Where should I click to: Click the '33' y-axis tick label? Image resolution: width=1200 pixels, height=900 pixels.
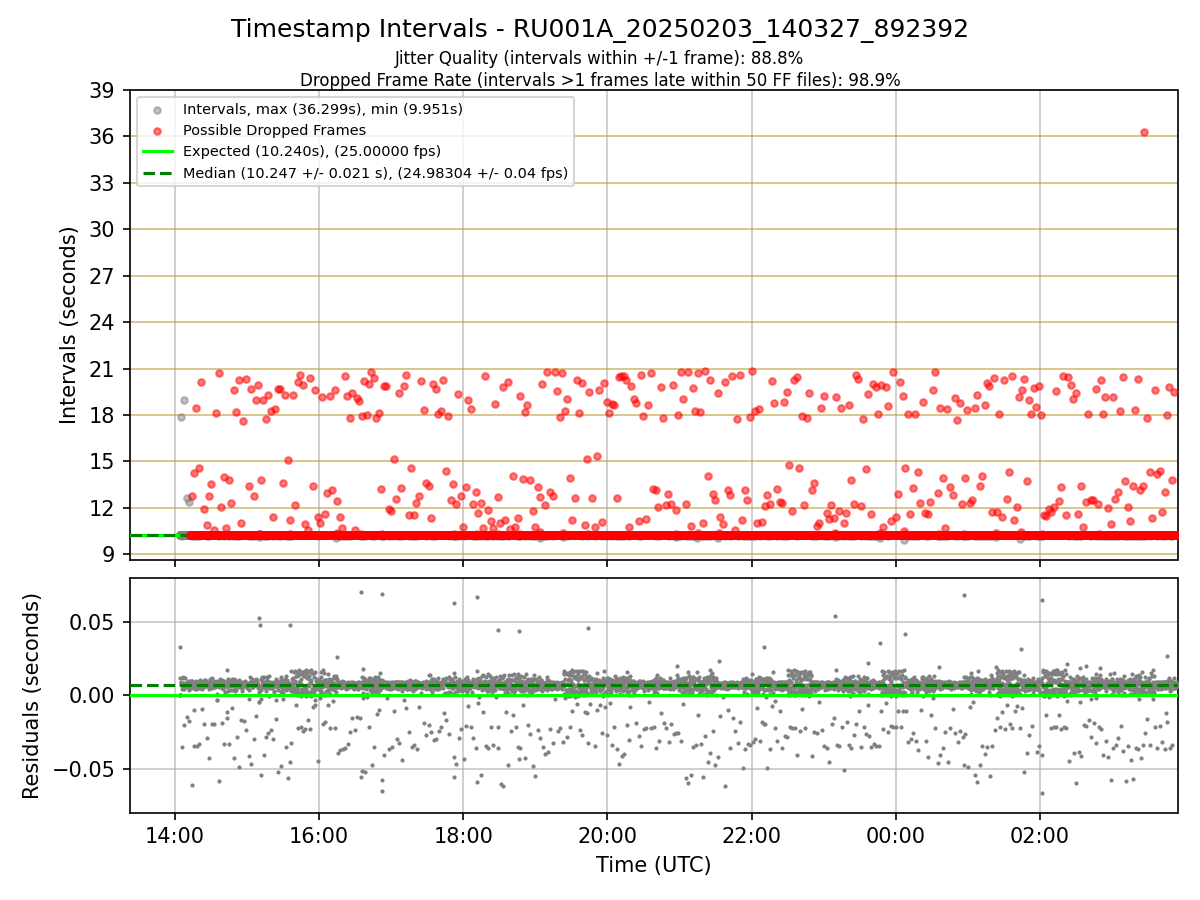[x=104, y=183]
